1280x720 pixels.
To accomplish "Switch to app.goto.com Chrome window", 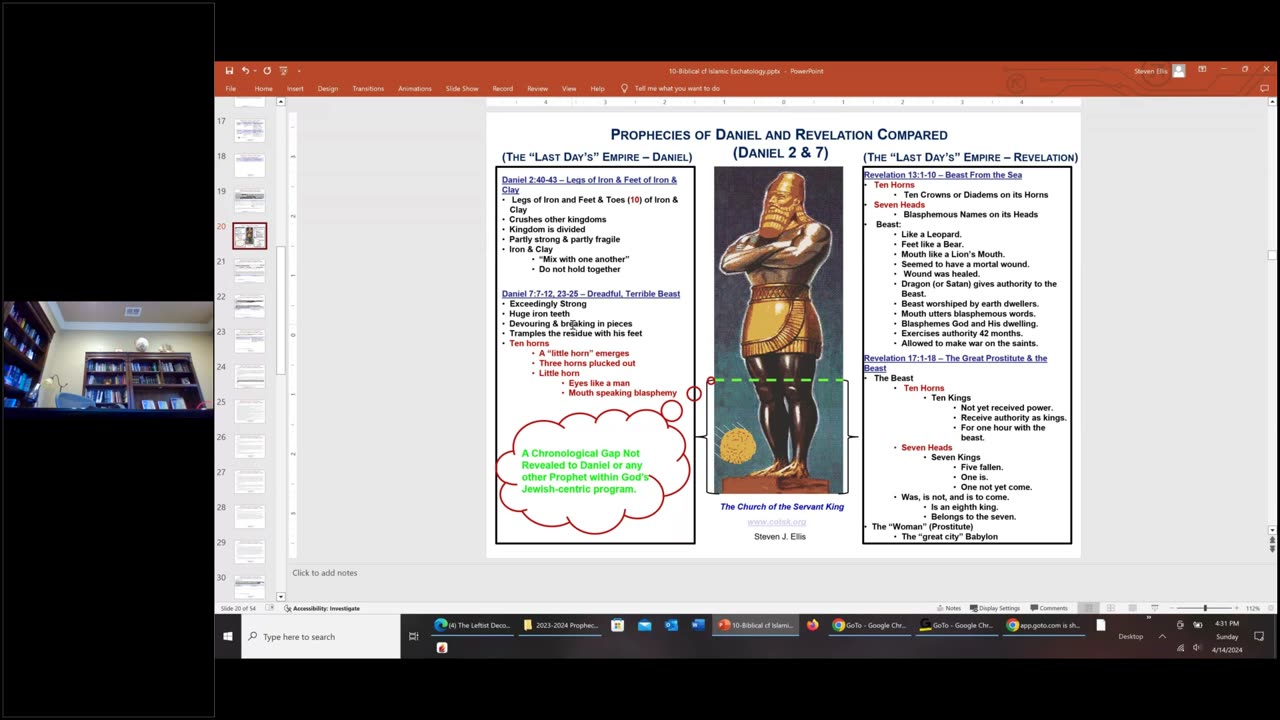I will (1044, 626).
